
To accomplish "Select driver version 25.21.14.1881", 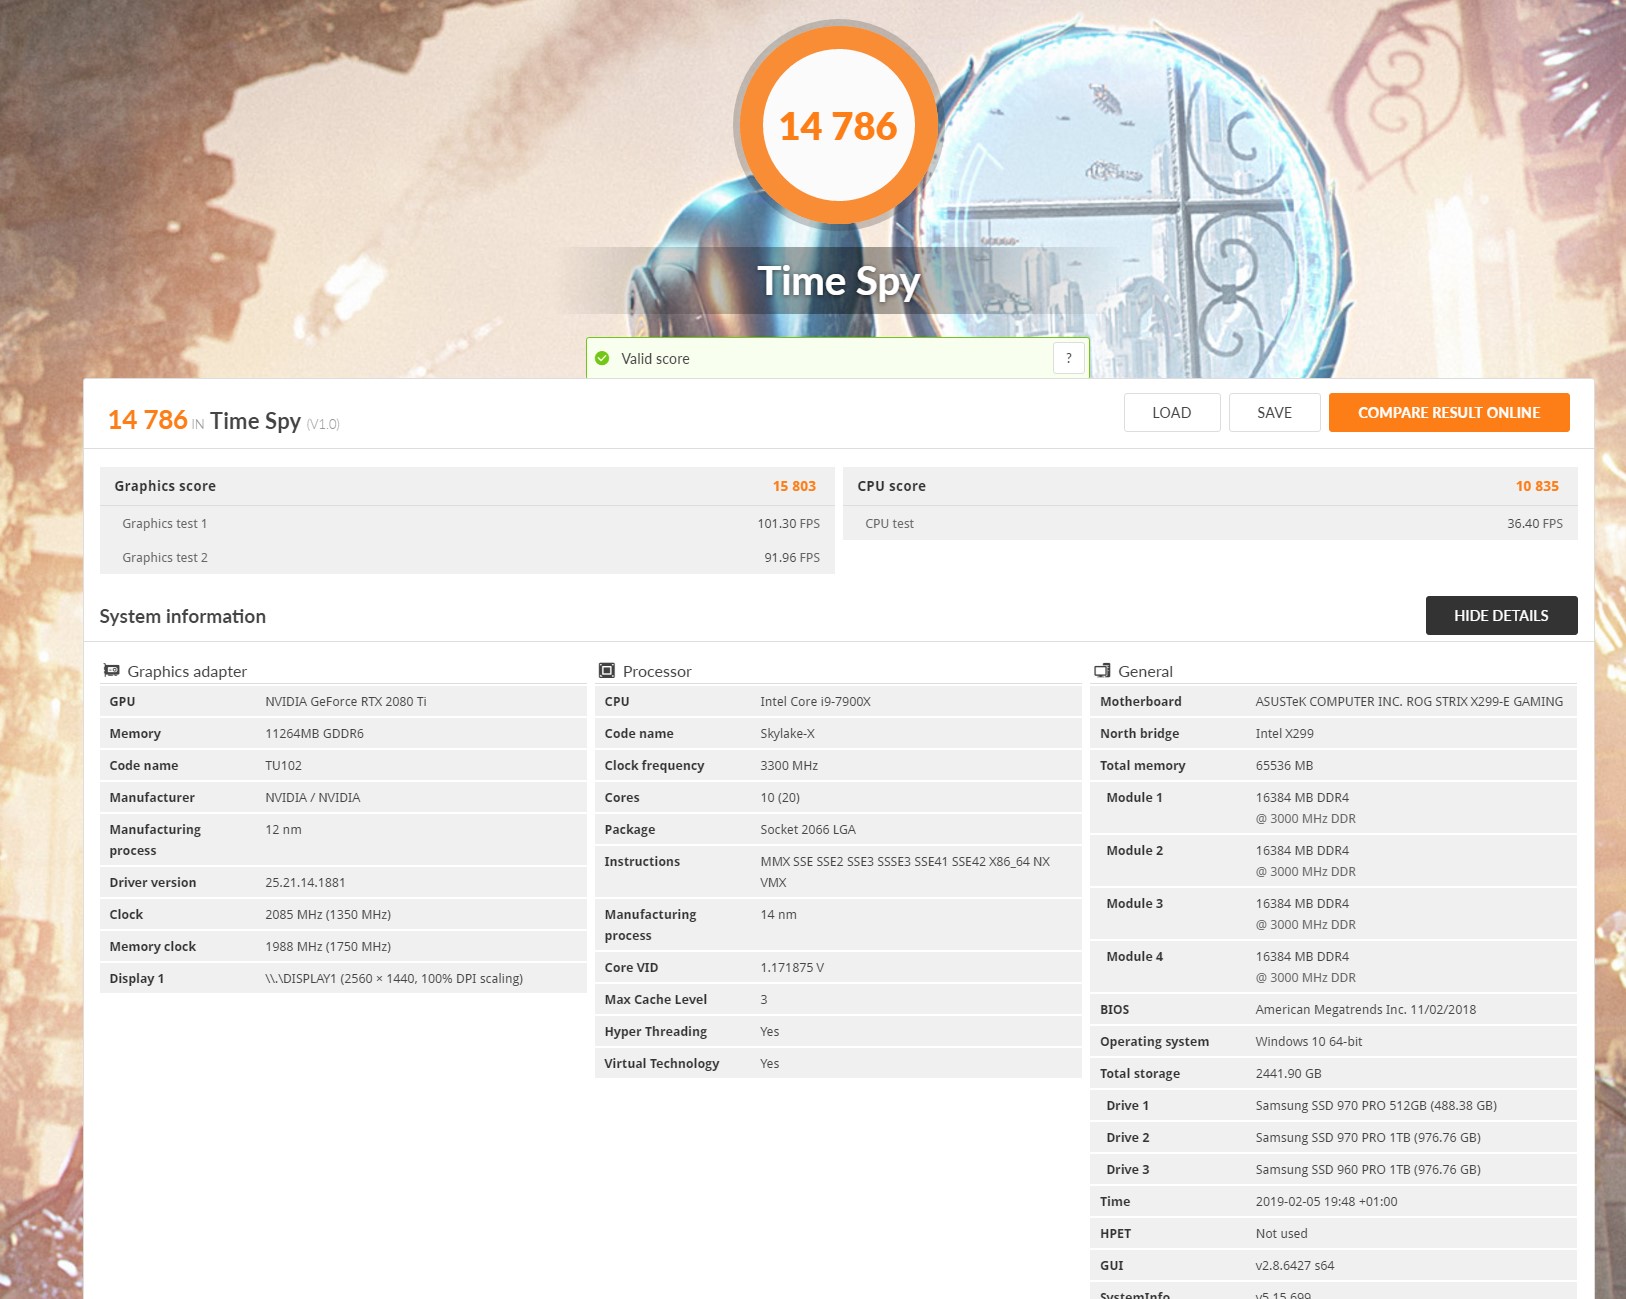I will pyautogui.click(x=305, y=883).
